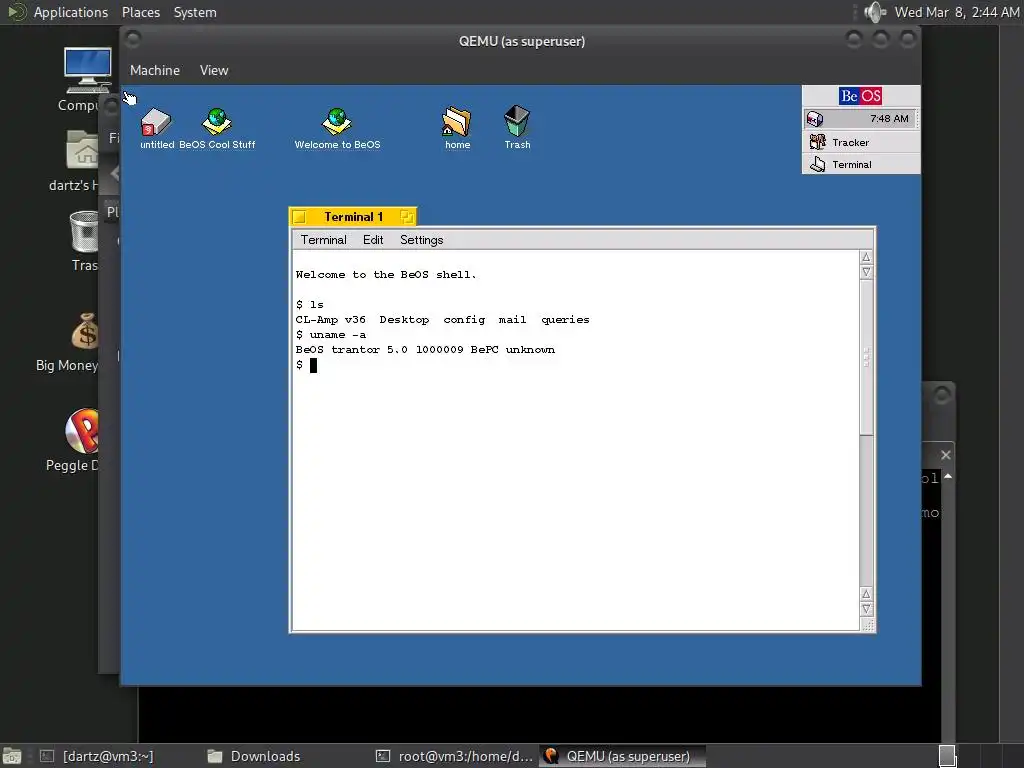This screenshot has width=1024, height=768.
Task: Click terminal scrollbar top down arrow
Action: tap(866, 272)
